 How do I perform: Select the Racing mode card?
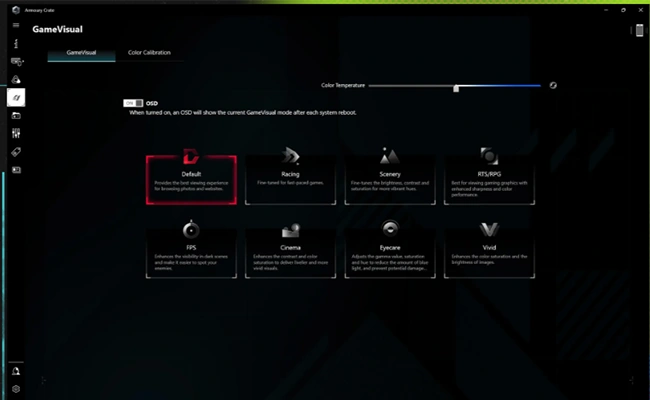pos(291,179)
